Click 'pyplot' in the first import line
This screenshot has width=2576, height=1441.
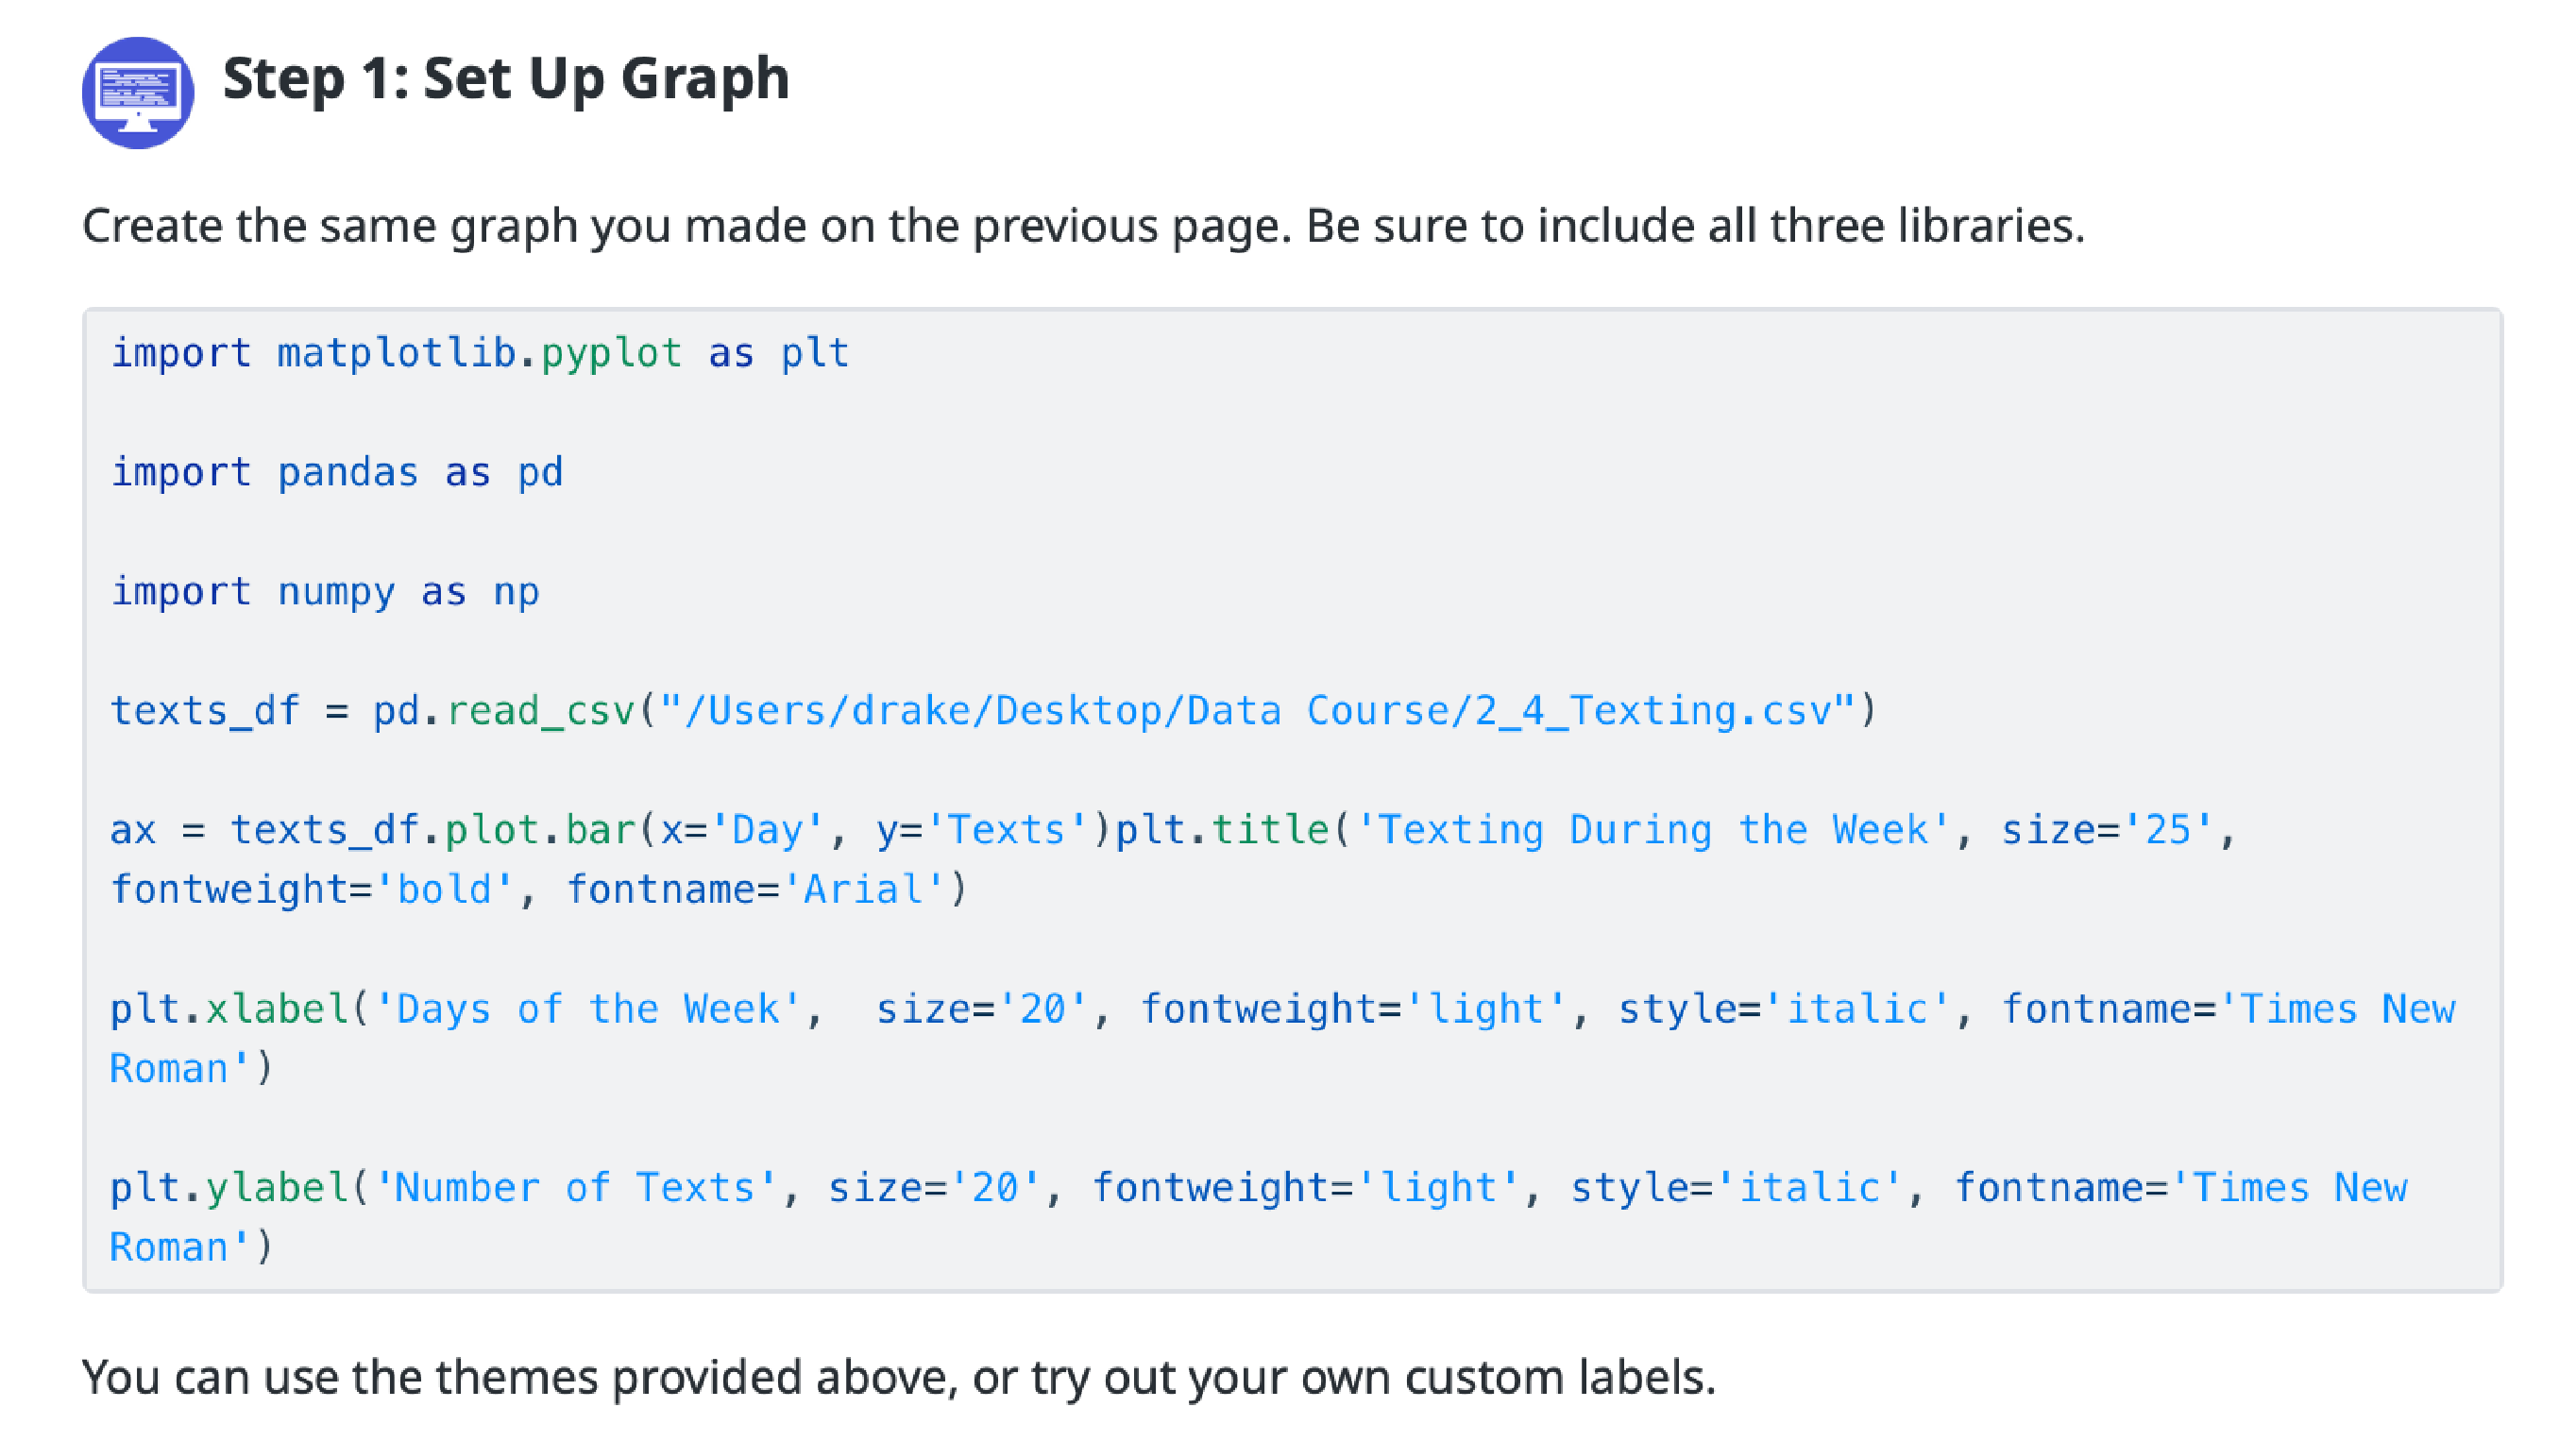pos(611,353)
